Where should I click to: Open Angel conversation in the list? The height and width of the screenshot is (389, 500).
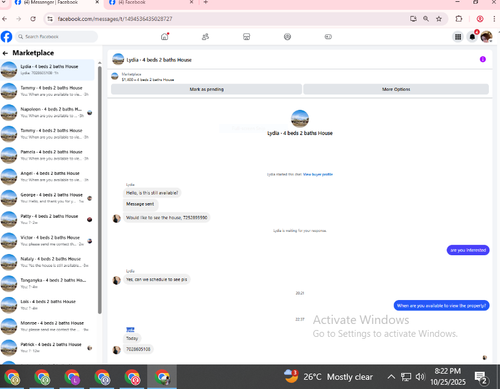click(x=47, y=176)
